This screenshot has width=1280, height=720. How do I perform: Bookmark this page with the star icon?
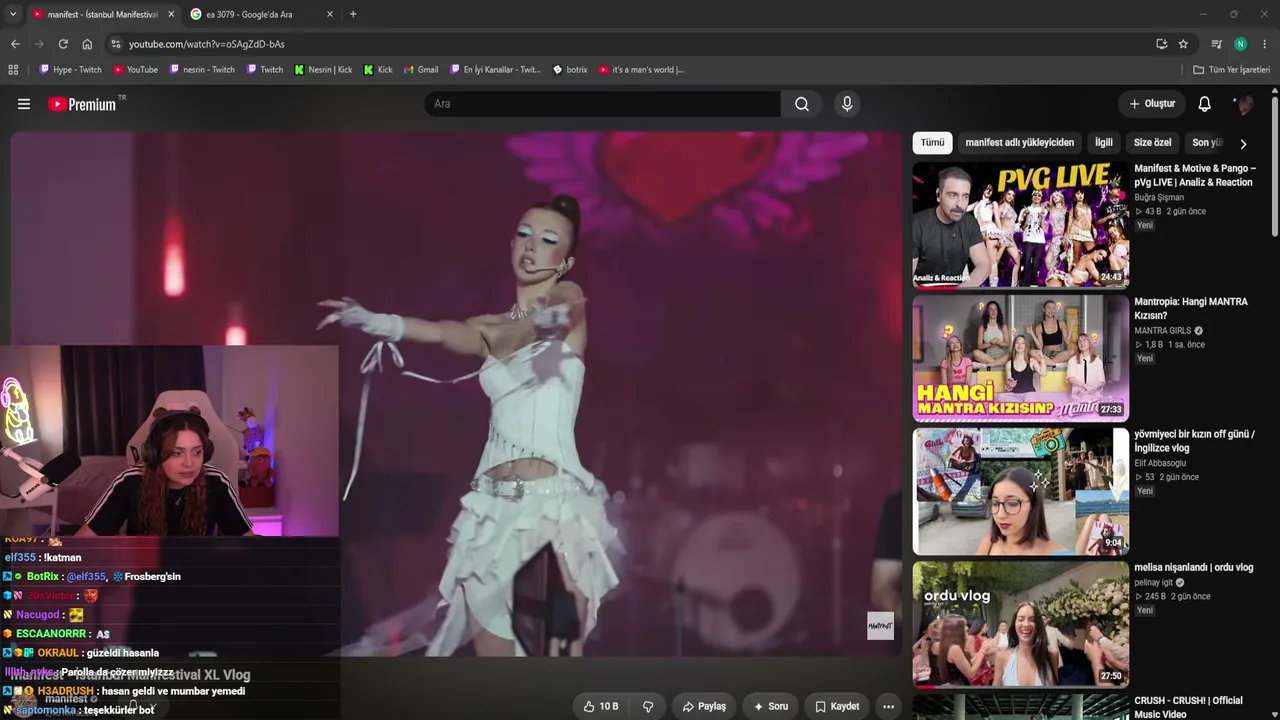(x=1183, y=44)
